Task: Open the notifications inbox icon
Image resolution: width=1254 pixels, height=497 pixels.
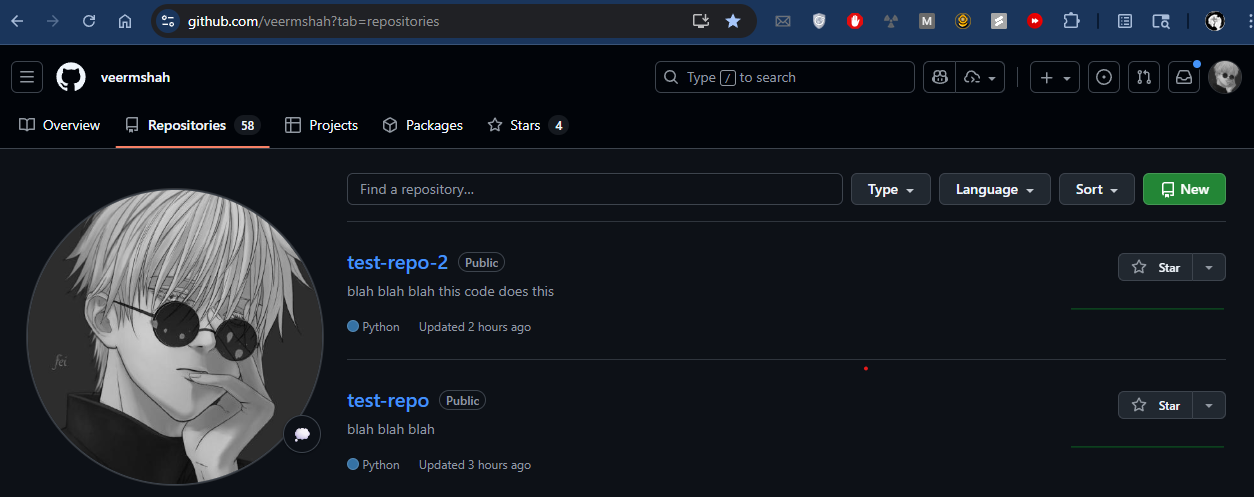Action: click(x=1184, y=77)
